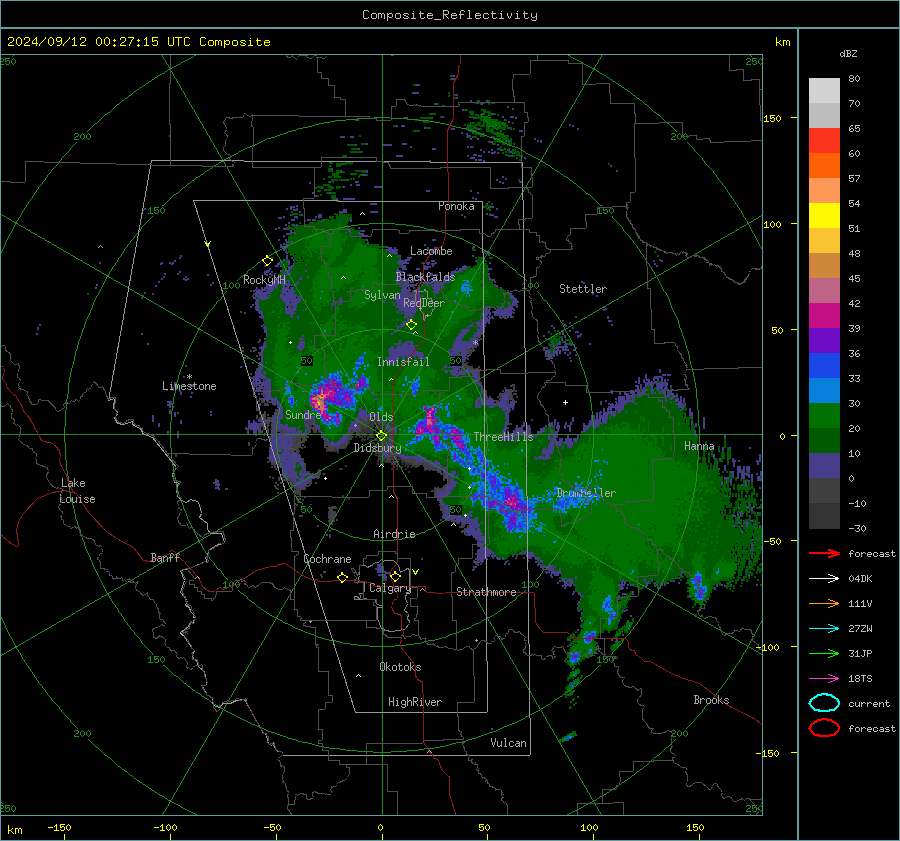Click the Red Deer city label
900x841 pixels.
424,303
